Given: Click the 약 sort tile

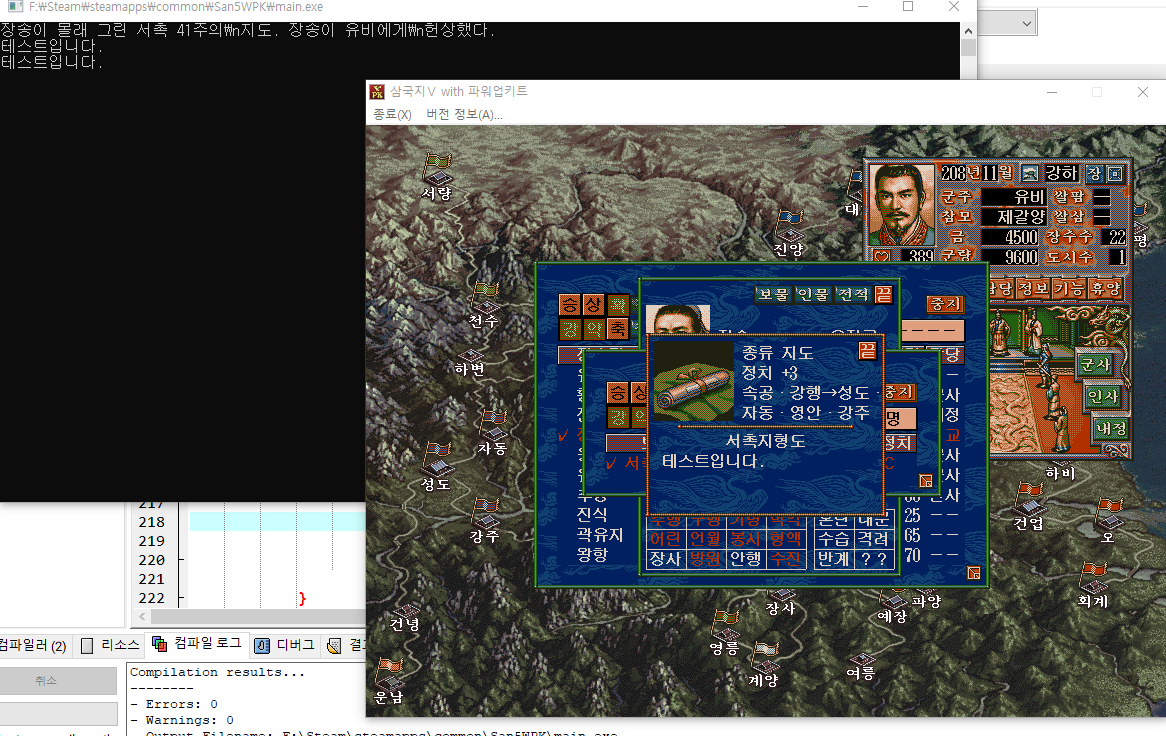Looking at the screenshot, I should coord(593,329).
